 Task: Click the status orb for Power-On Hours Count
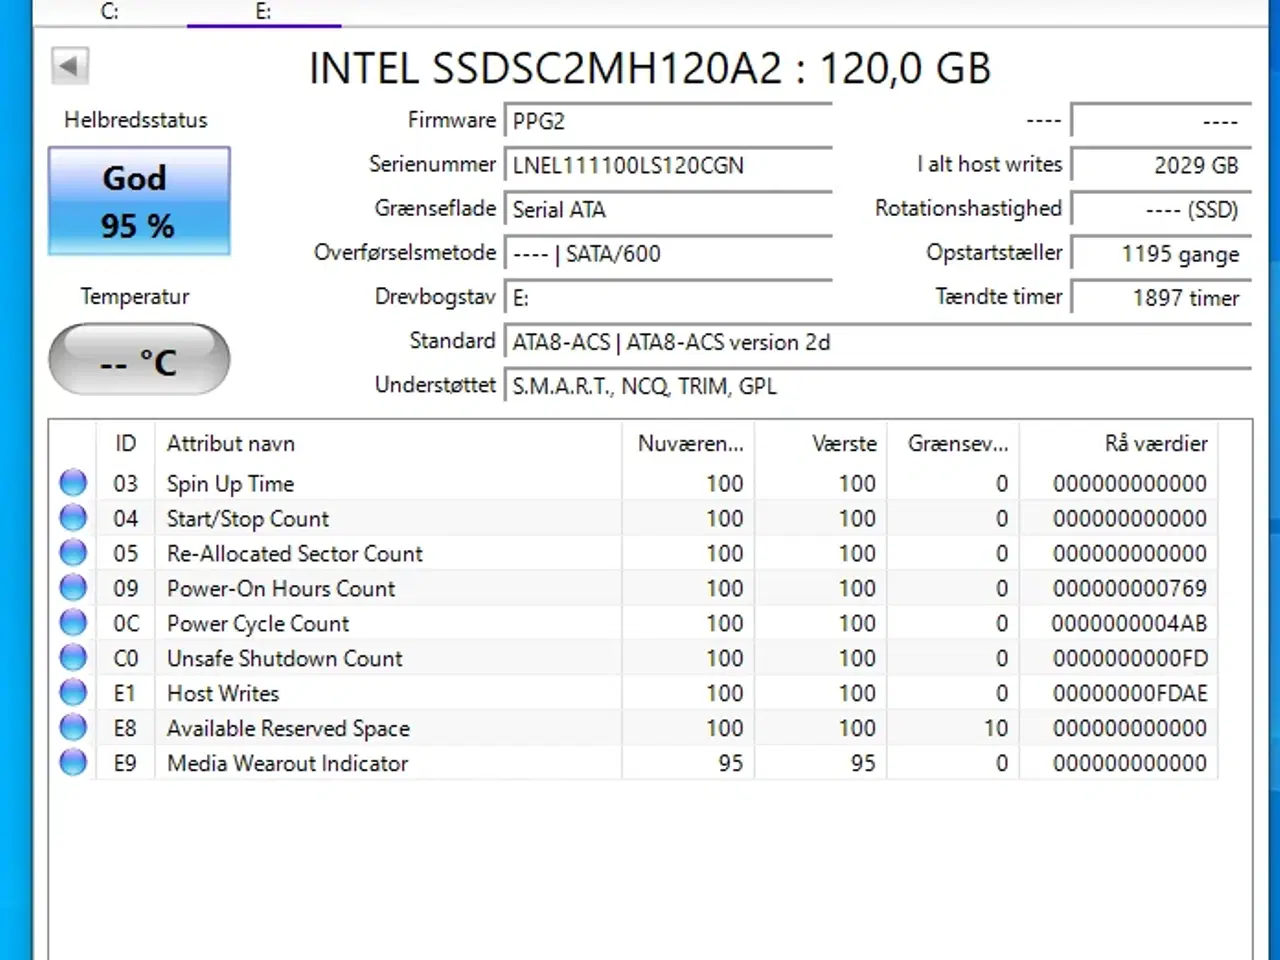pyautogui.click(x=73, y=588)
